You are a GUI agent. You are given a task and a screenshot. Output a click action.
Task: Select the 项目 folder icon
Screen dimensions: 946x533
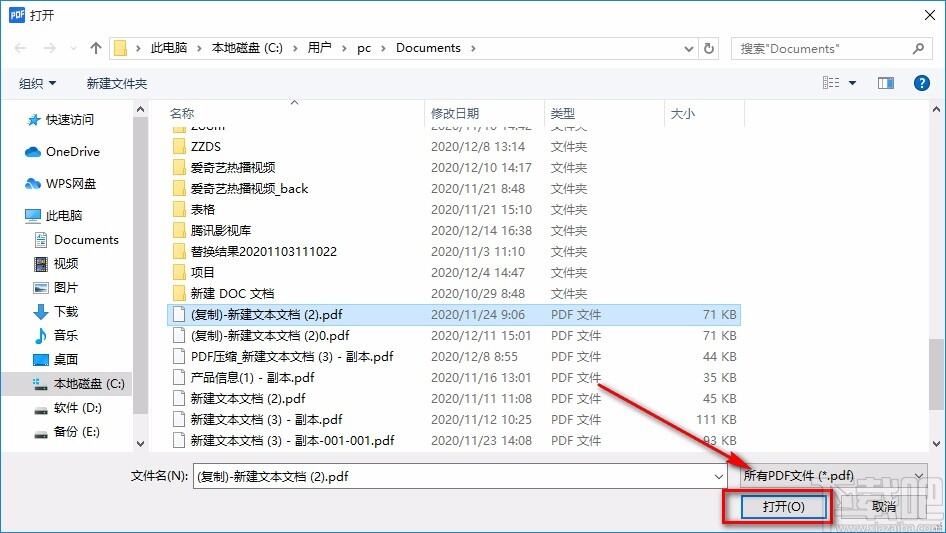click(179, 272)
